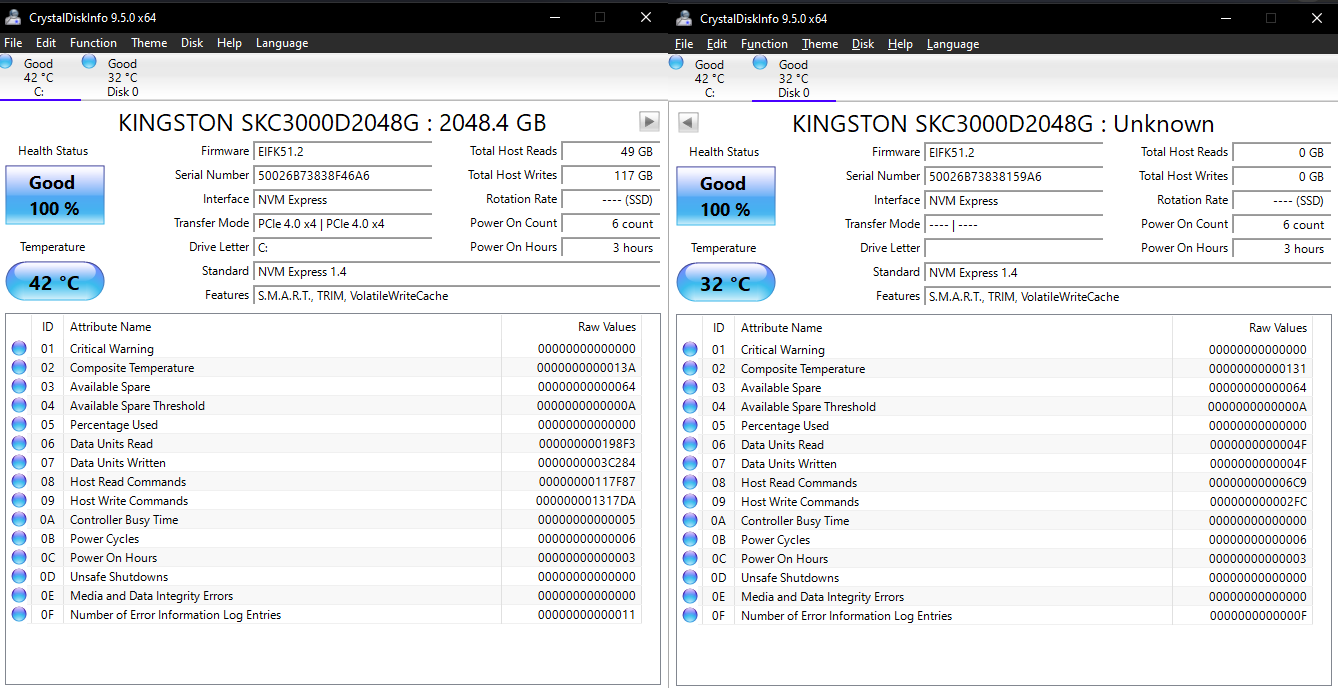Click status orb beside Unsafe Shutdowns, right window
This screenshot has height=688, width=1338.
click(x=690, y=578)
